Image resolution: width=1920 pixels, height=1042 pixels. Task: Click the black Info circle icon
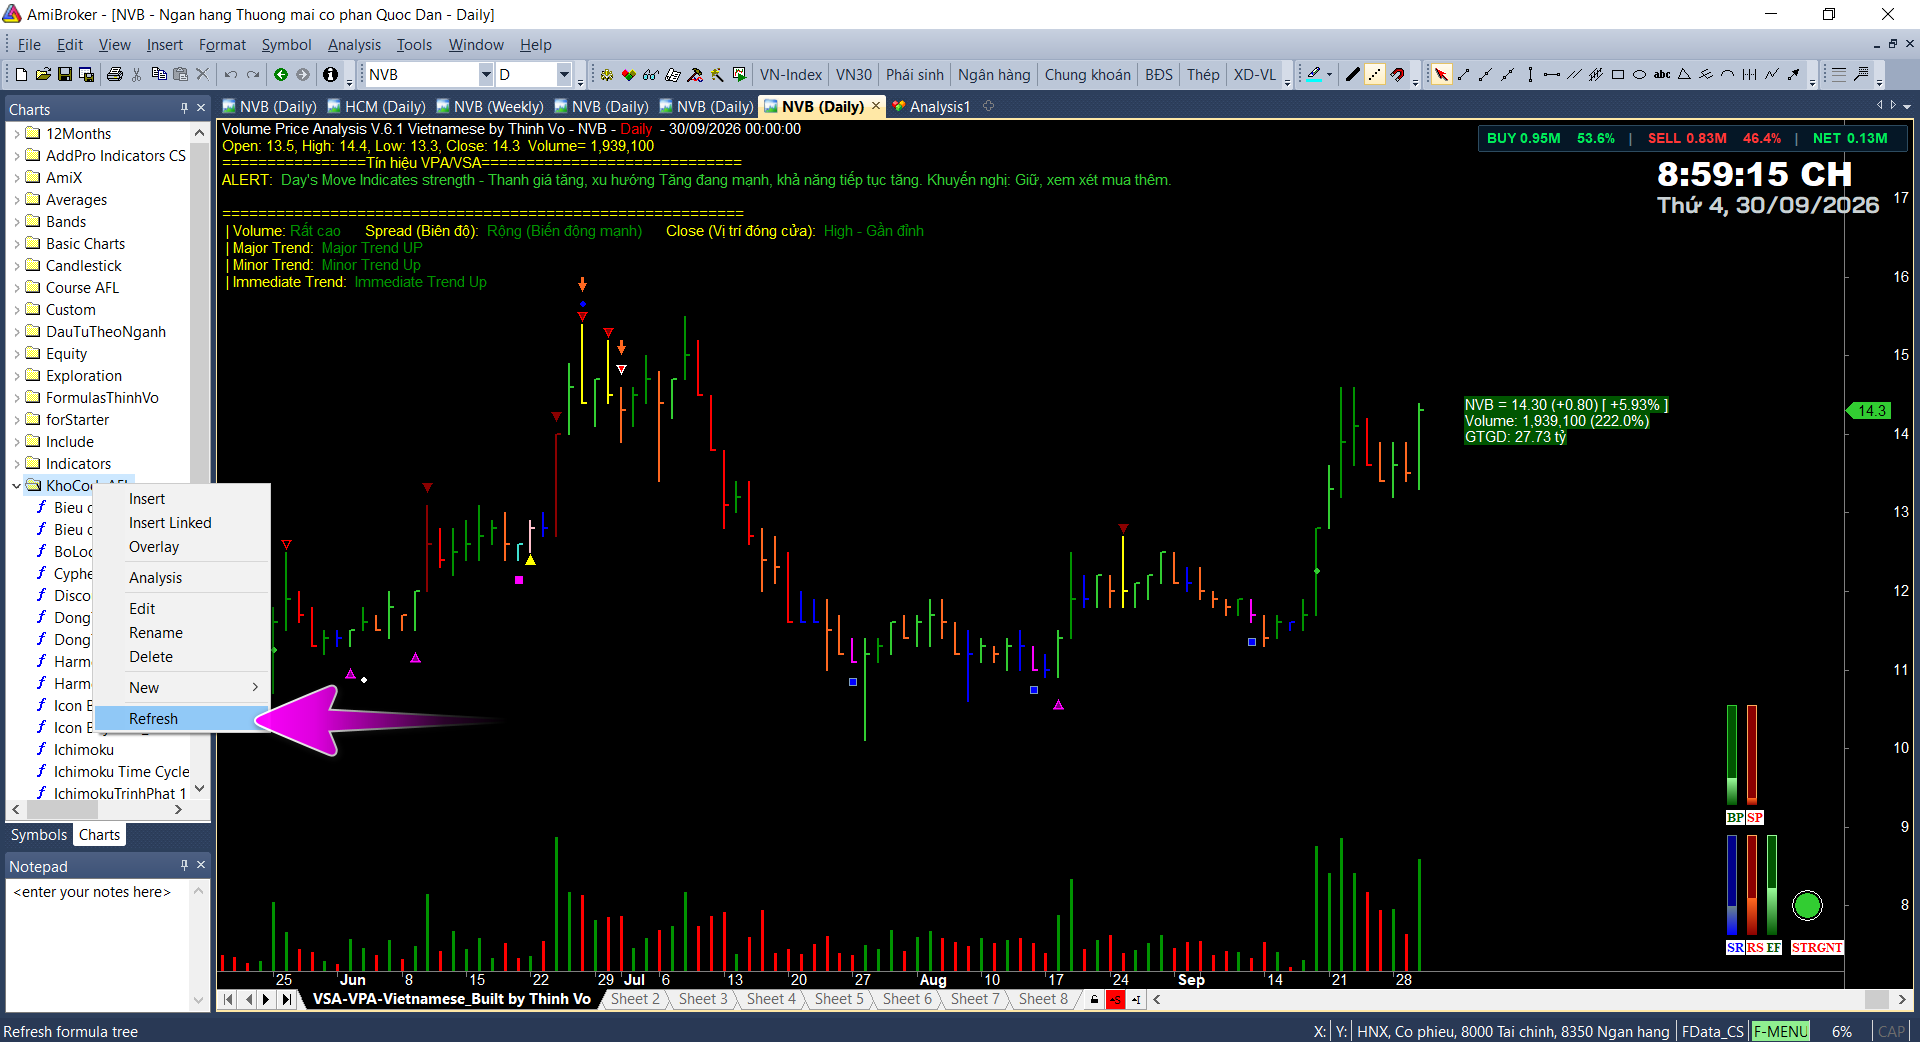point(330,75)
